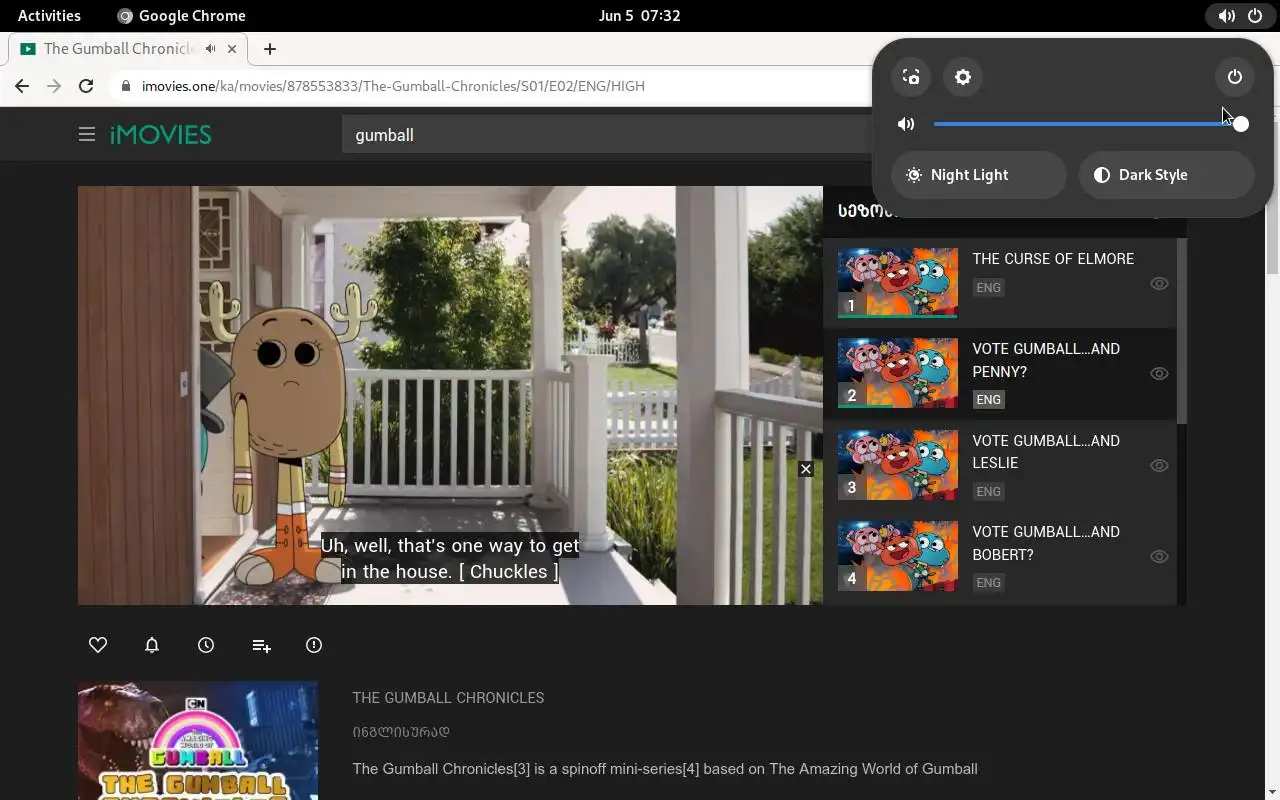Click the system tray power icon
Screen dimensions: 1280x800
[1255, 15]
